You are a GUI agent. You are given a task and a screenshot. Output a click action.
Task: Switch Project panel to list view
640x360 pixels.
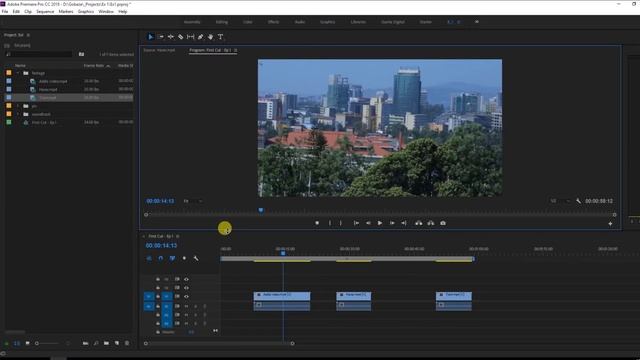click(x=17, y=343)
